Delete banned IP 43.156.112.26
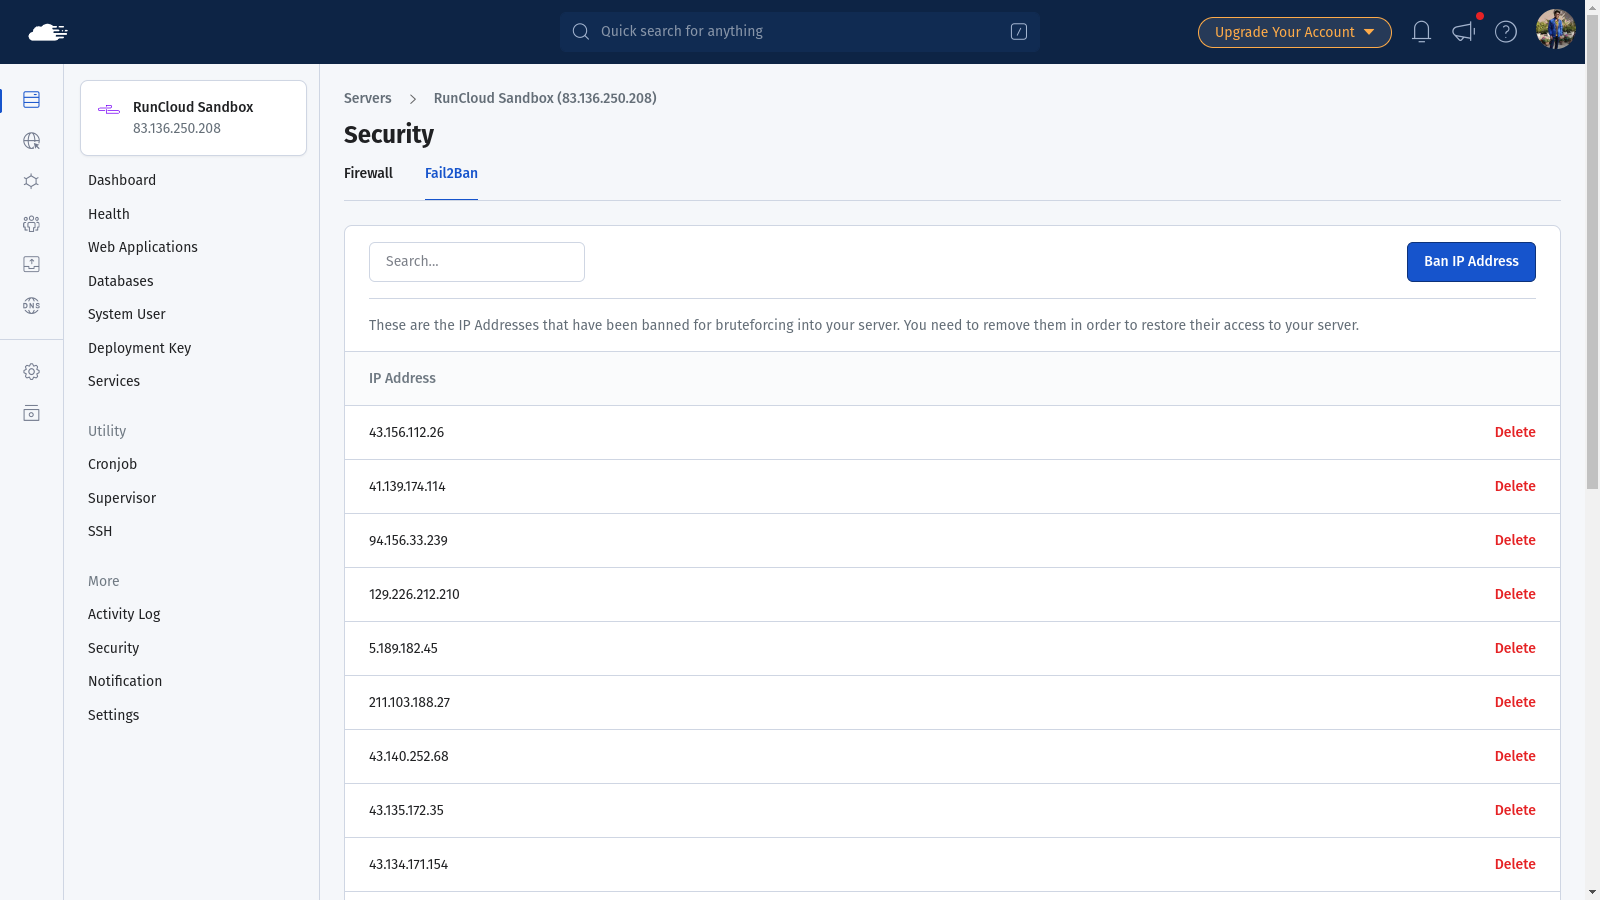Viewport: 1600px width, 900px height. click(x=1515, y=432)
